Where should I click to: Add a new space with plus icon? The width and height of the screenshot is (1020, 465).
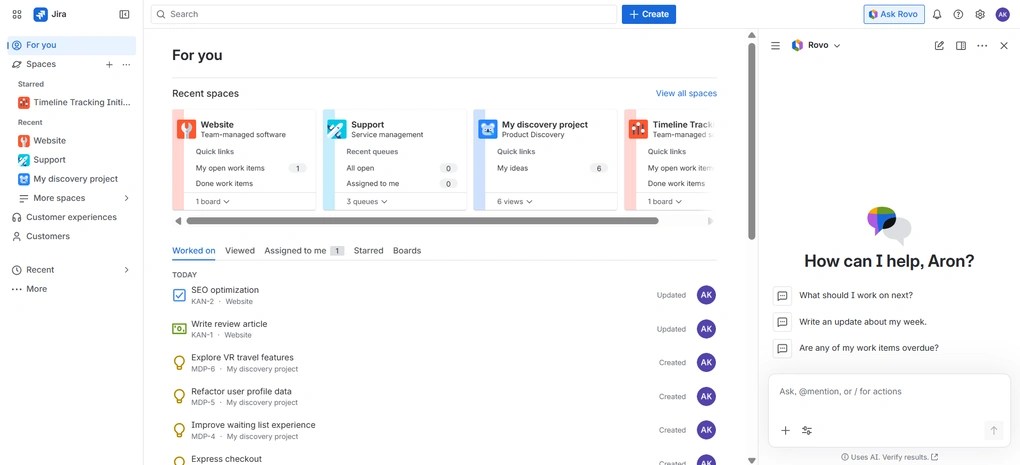109,64
